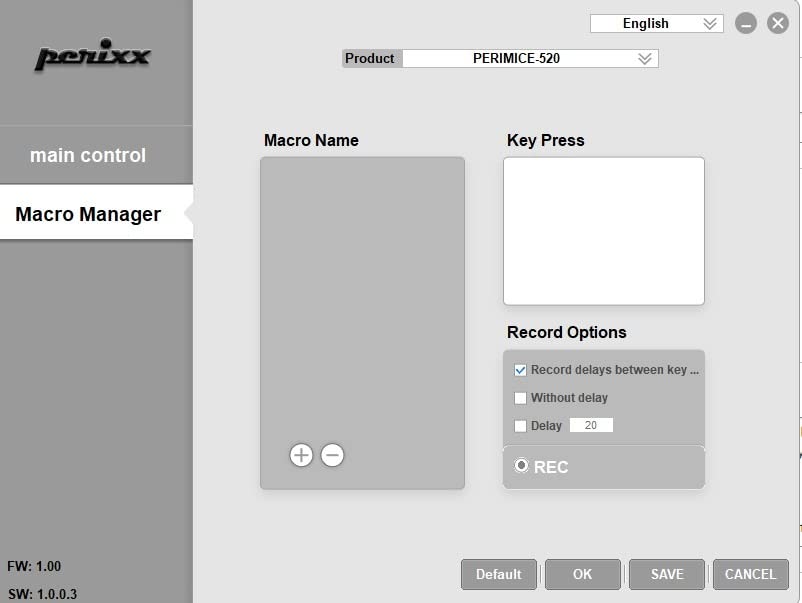This screenshot has height=603, width=802.
Task: Expand the PERIMICE-520 product dropdown
Action: 530,58
